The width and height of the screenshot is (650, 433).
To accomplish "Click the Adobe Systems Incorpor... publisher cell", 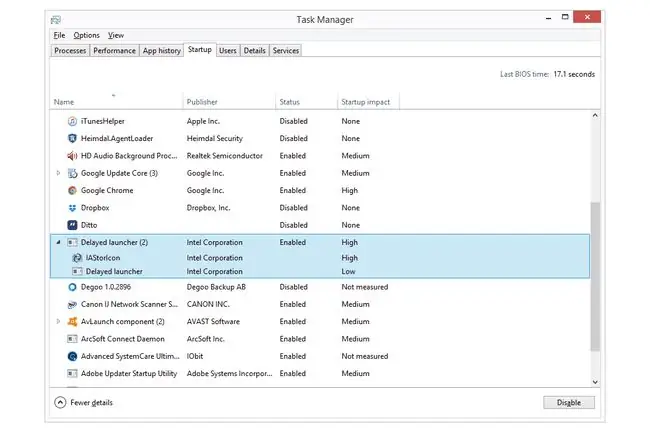I will pyautogui.click(x=229, y=374).
